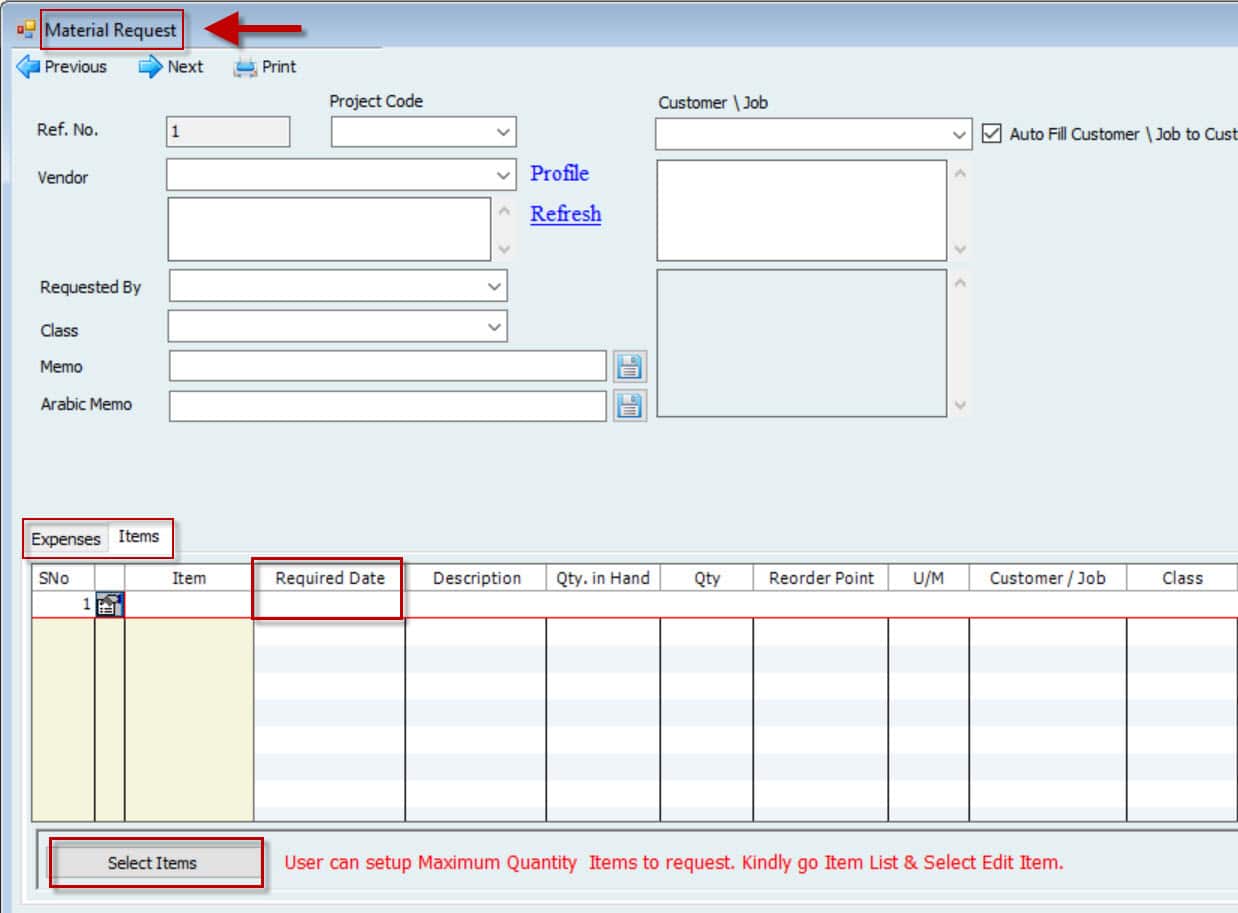Expand the Requested By combo box

tap(494, 286)
